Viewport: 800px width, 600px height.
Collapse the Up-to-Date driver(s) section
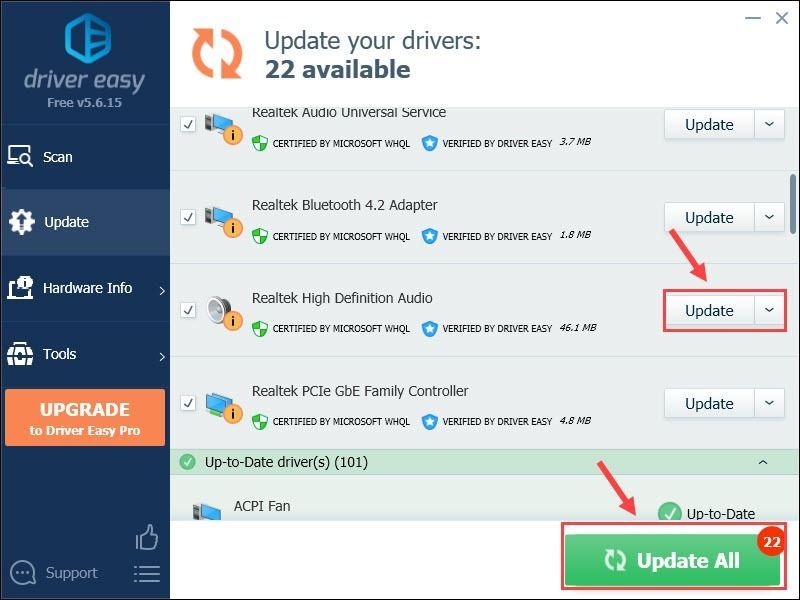tap(763, 462)
